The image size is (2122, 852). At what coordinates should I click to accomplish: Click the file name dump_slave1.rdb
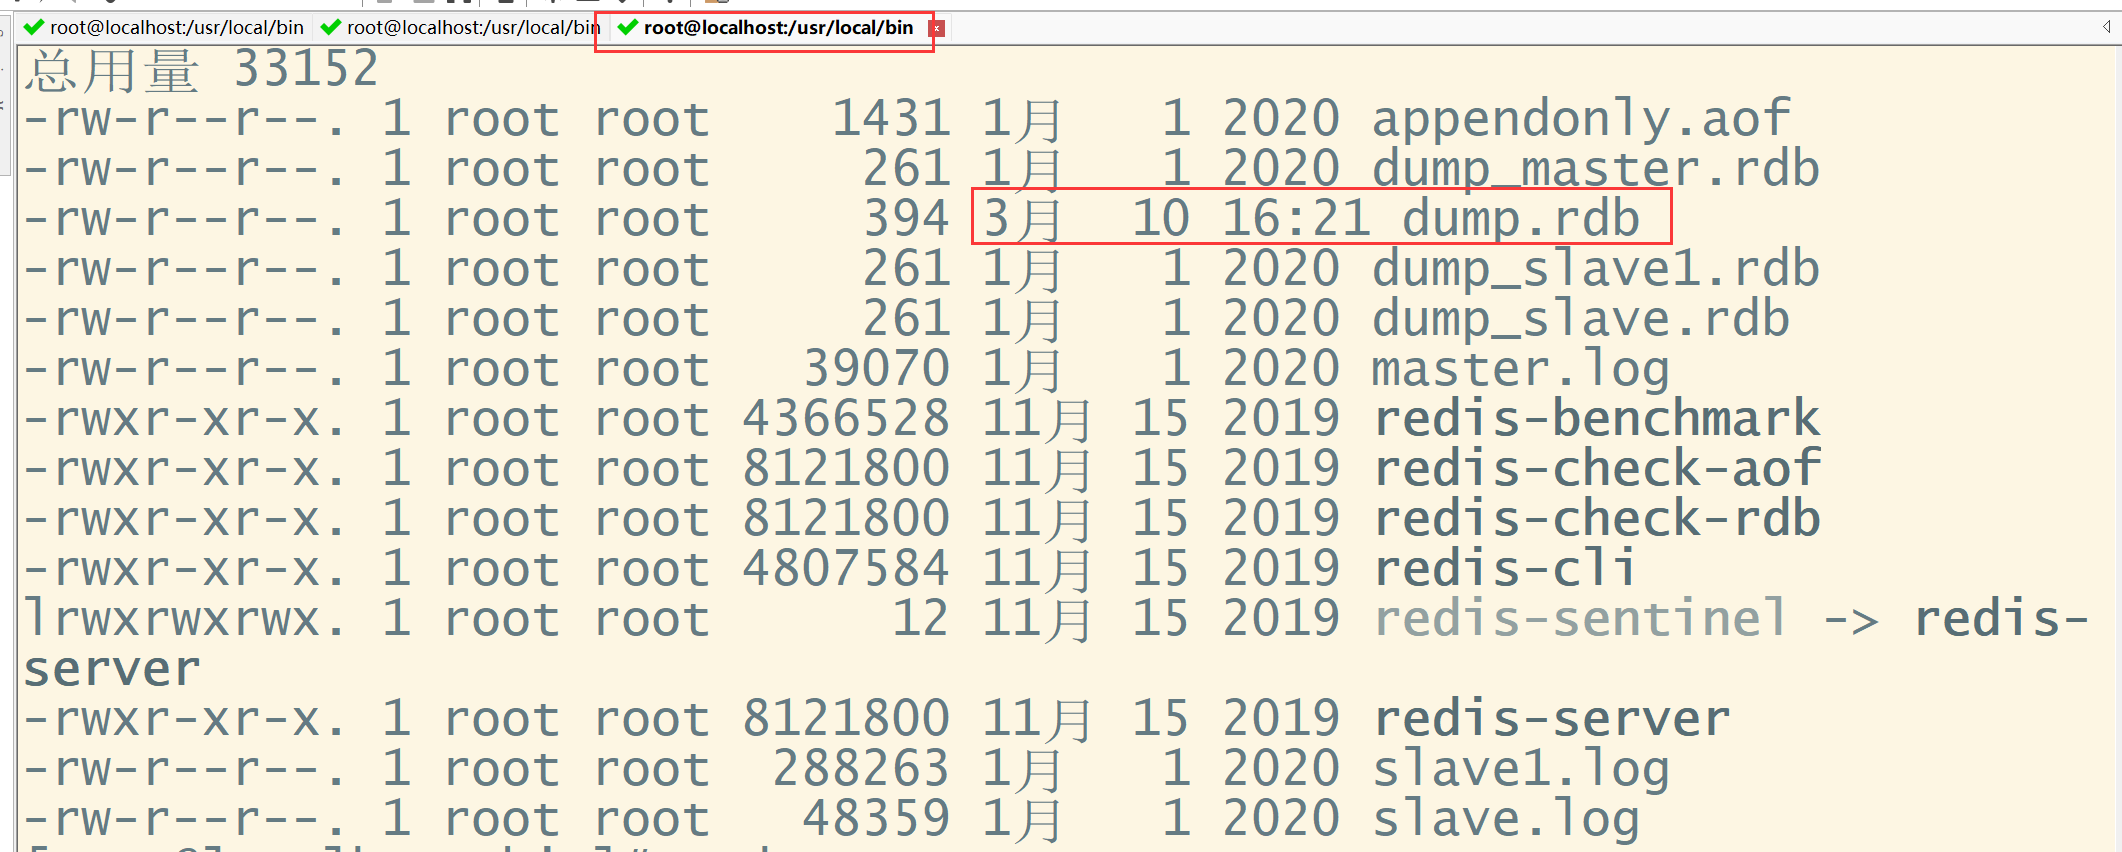pyautogui.click(x=1595, y=270)
